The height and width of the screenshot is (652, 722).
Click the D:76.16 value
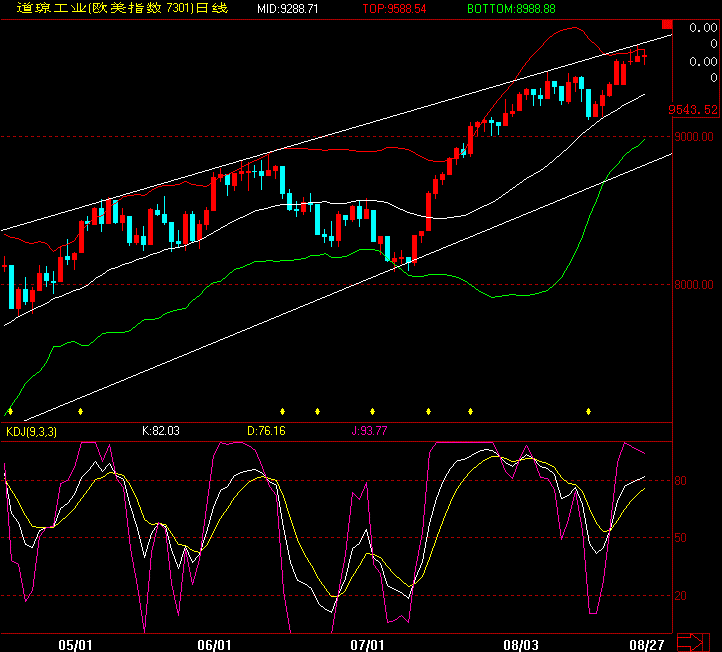pos(266,431)
